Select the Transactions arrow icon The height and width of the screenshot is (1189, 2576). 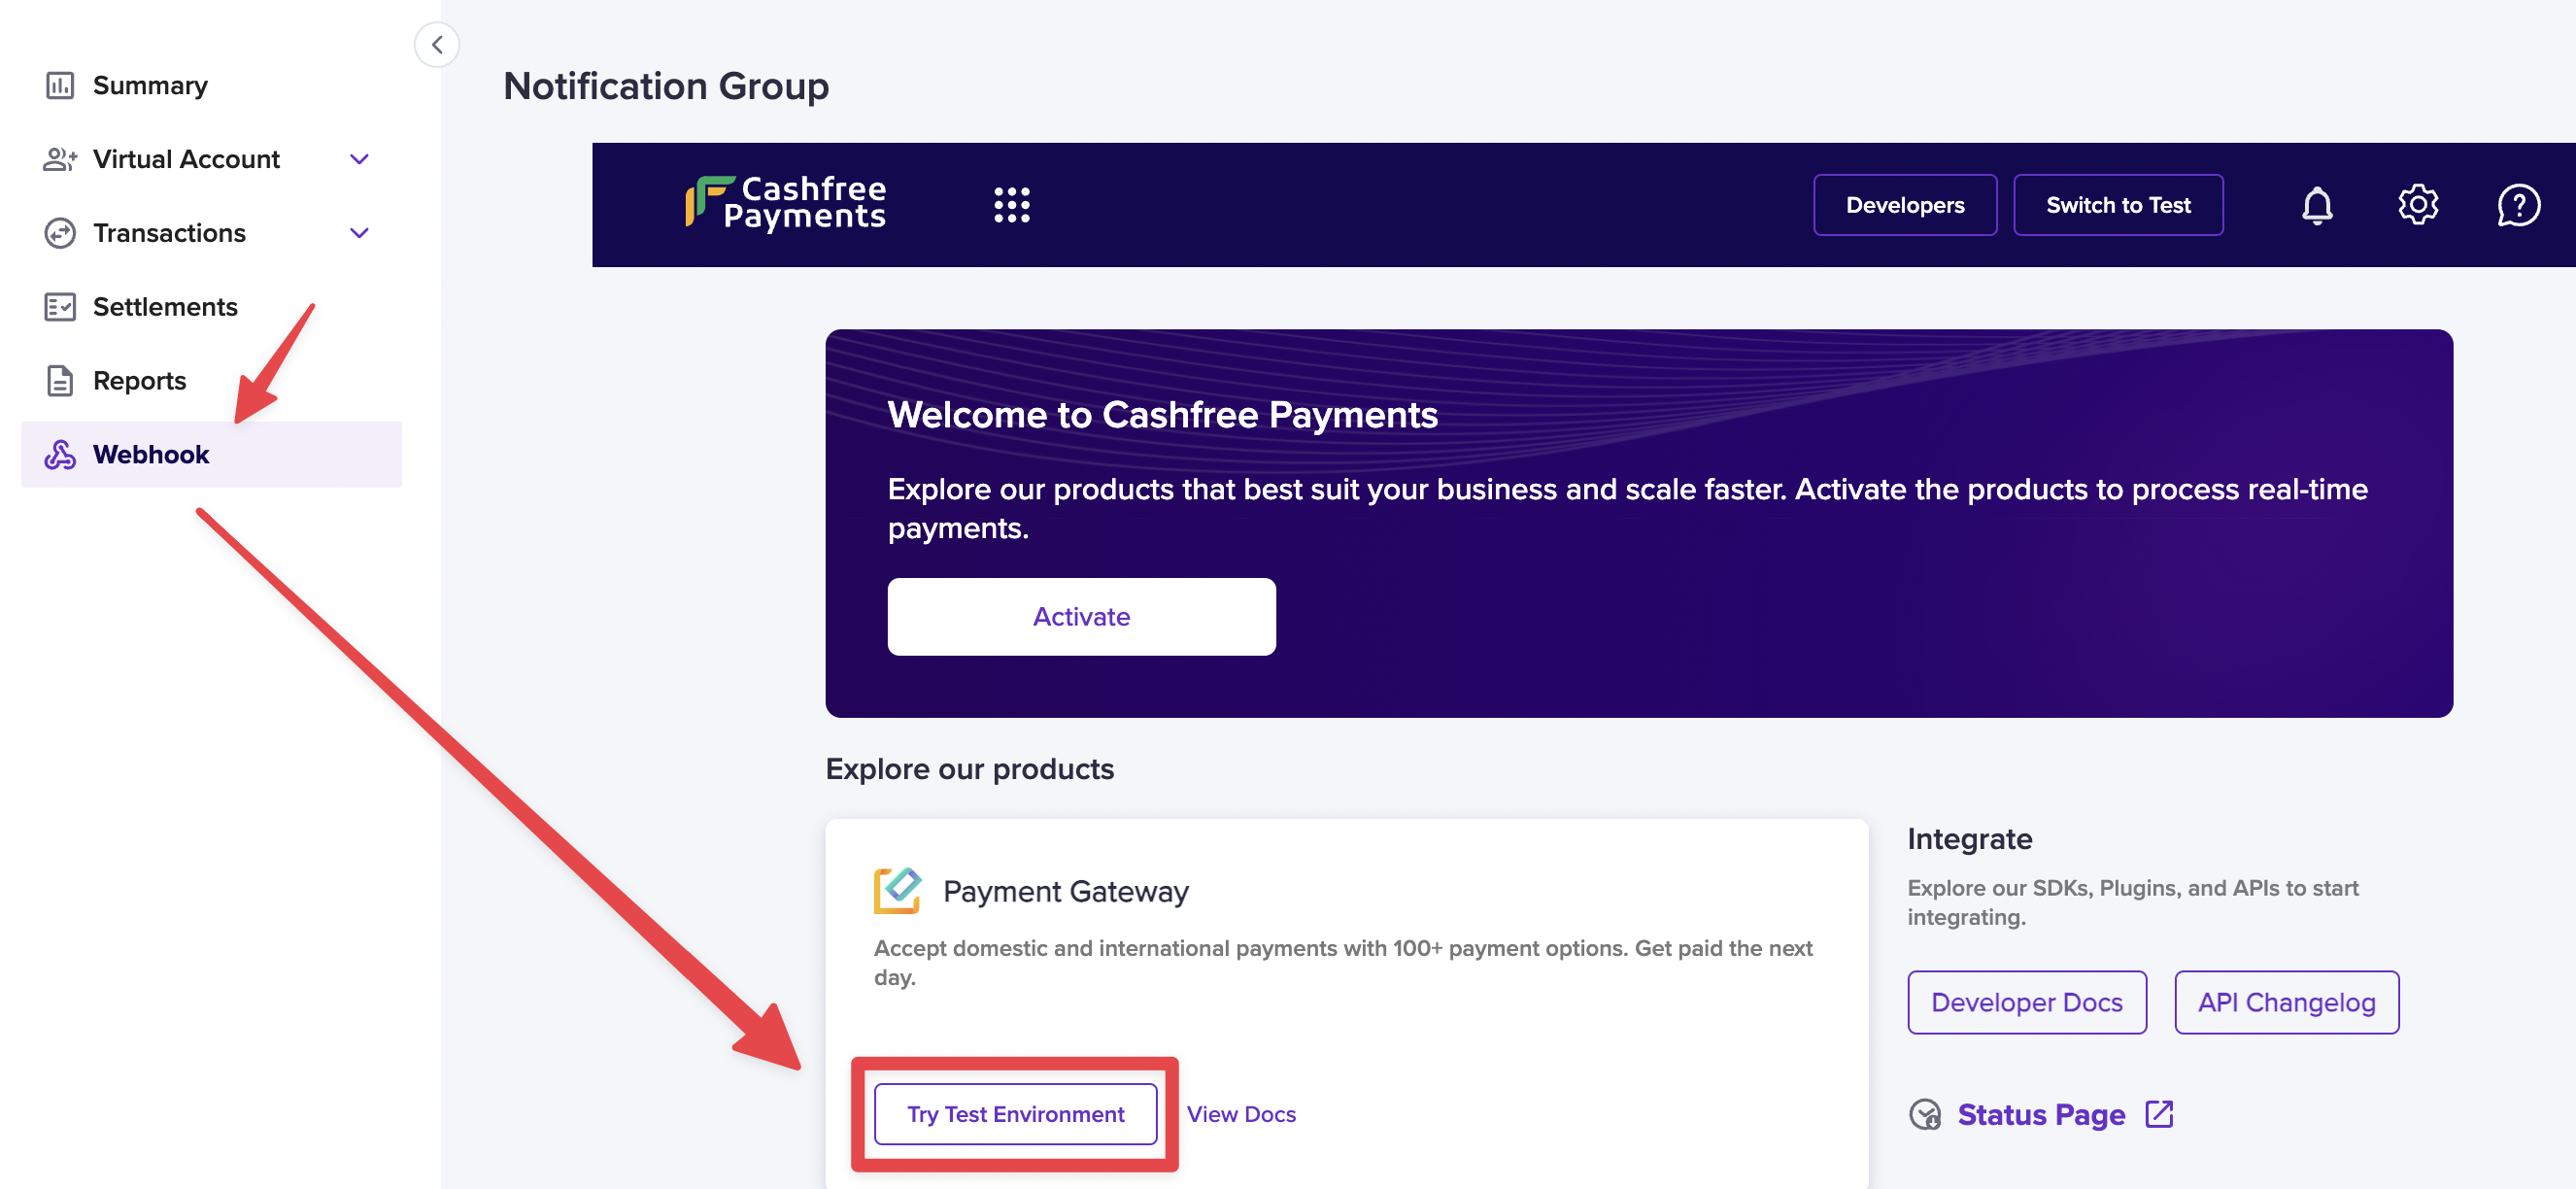61,232
